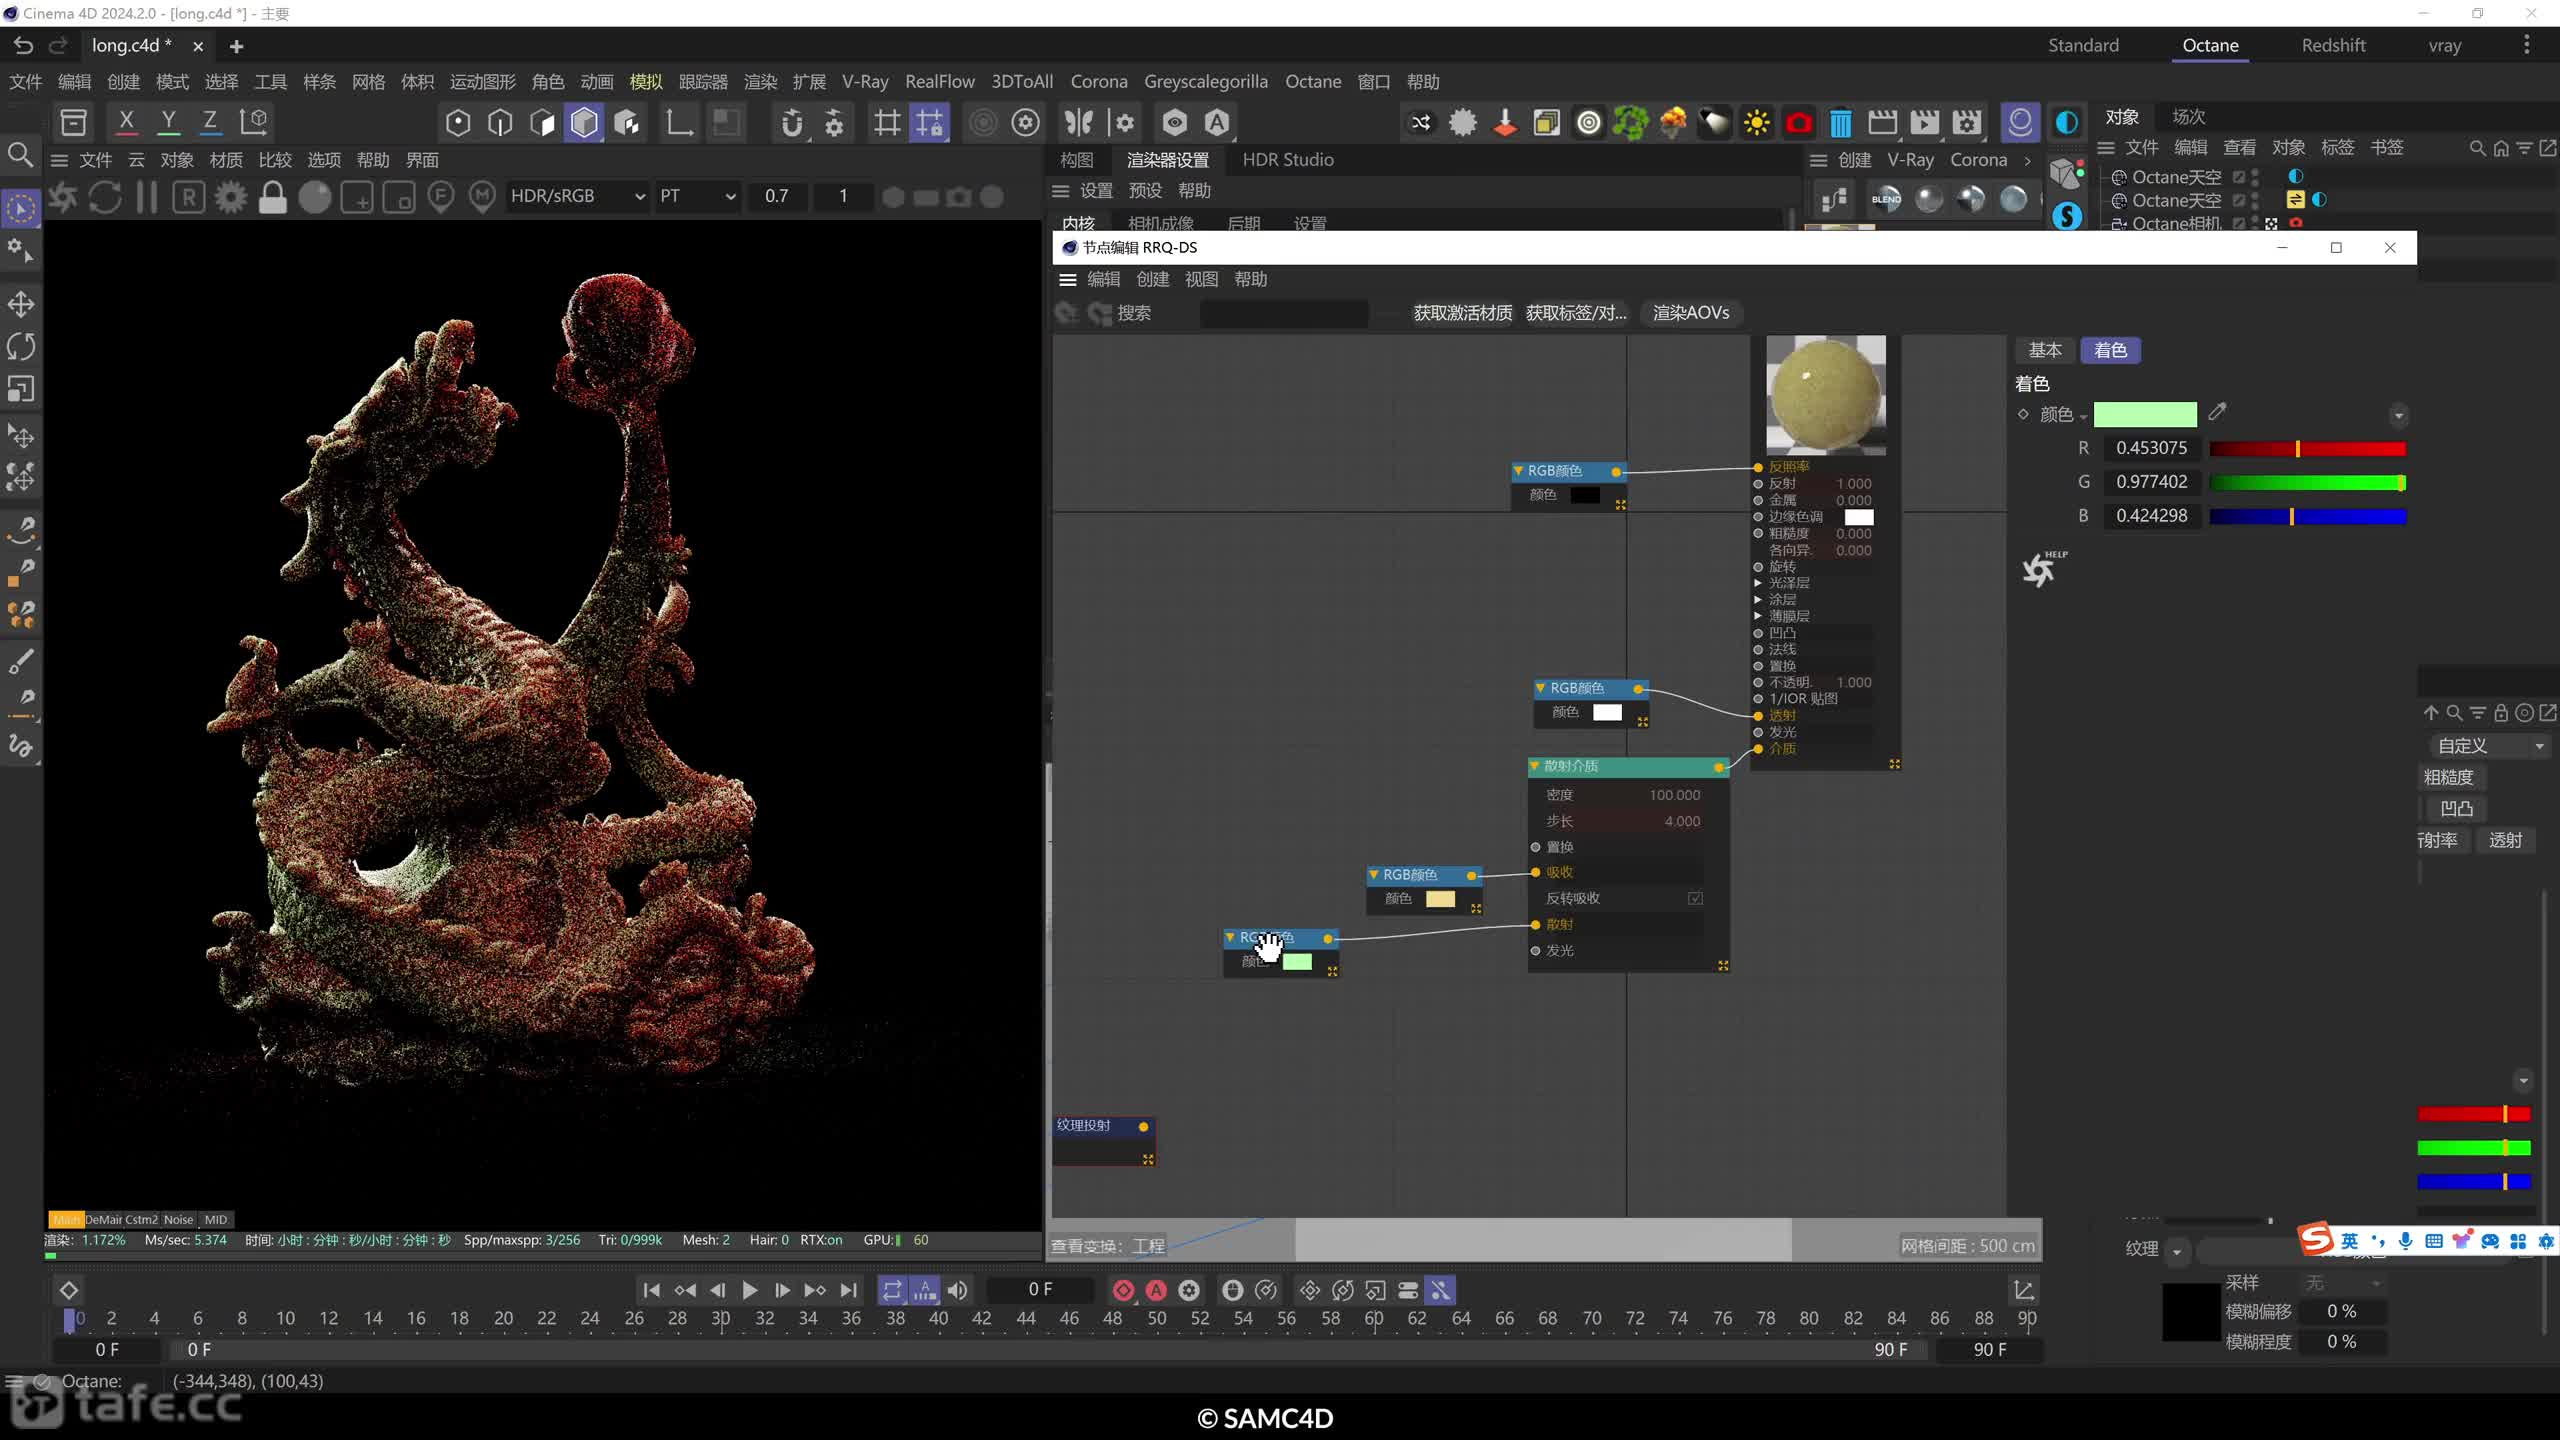Open the search magnifier in left toolbar
Viewport: 2560px width, 1440px height.
point(20,154)
